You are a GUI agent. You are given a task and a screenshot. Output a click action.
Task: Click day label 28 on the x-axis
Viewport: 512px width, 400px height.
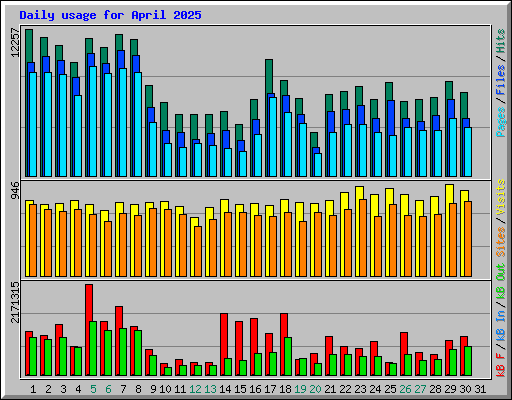(435, 389)
